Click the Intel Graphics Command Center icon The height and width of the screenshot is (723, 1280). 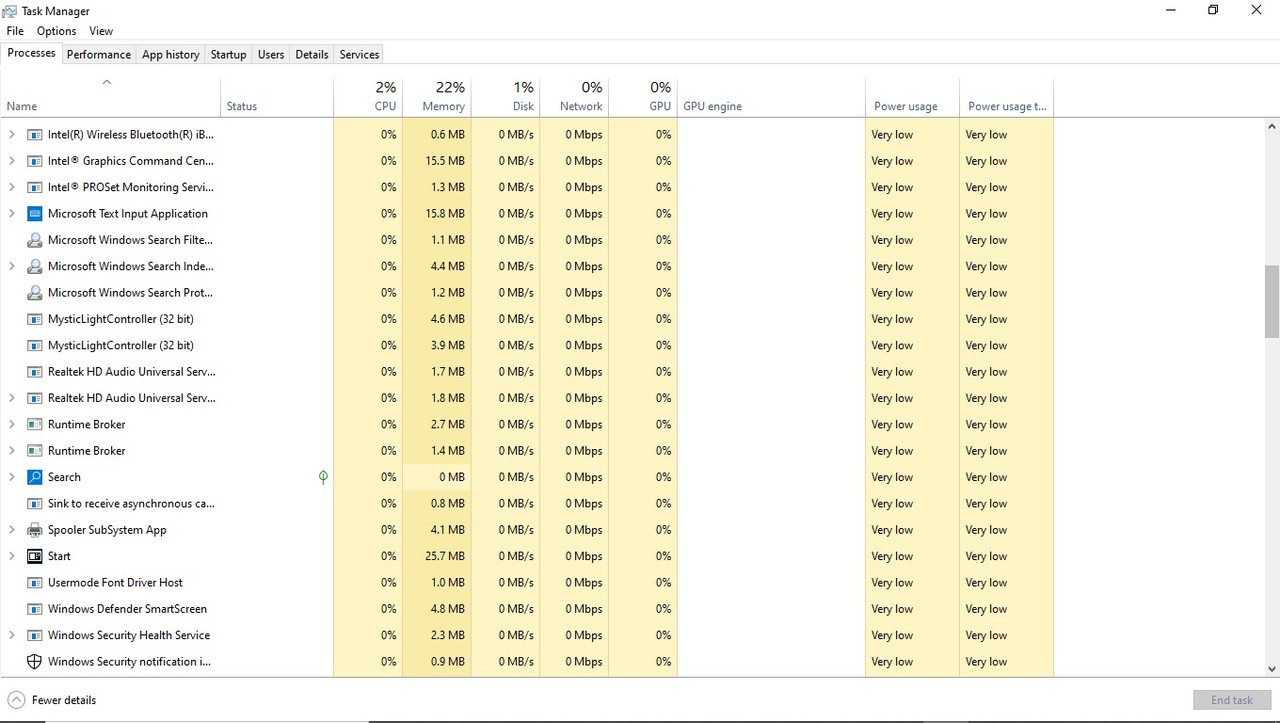(35, 161)
